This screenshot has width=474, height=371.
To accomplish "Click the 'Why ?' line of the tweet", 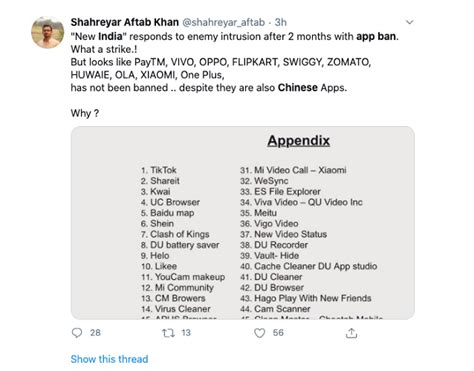I will click(x=85, y=113).
